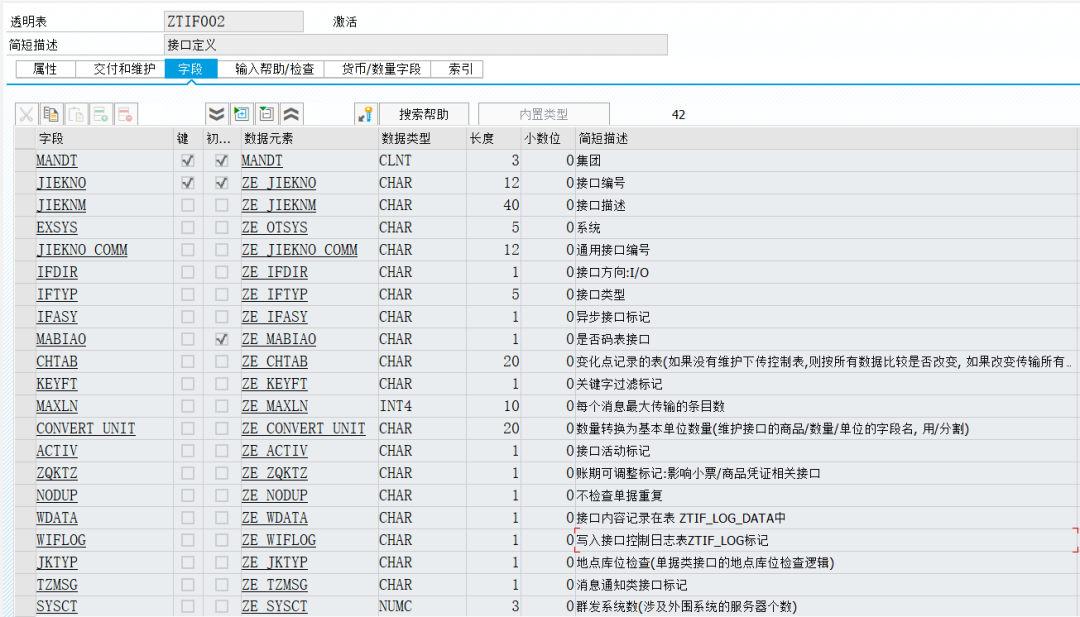Image resolution: width=1080 pixels, height=617 pixels.
Task: Click the Insert Row icon
Action: click(x=101, y=114)
